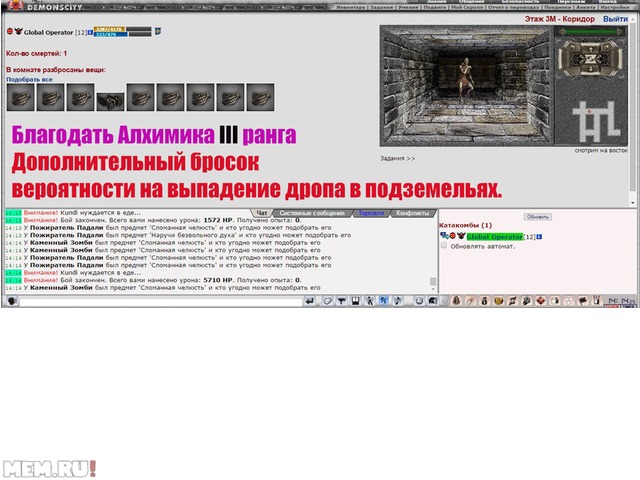Switch to the 'Системные сообщения' tab

312,213
